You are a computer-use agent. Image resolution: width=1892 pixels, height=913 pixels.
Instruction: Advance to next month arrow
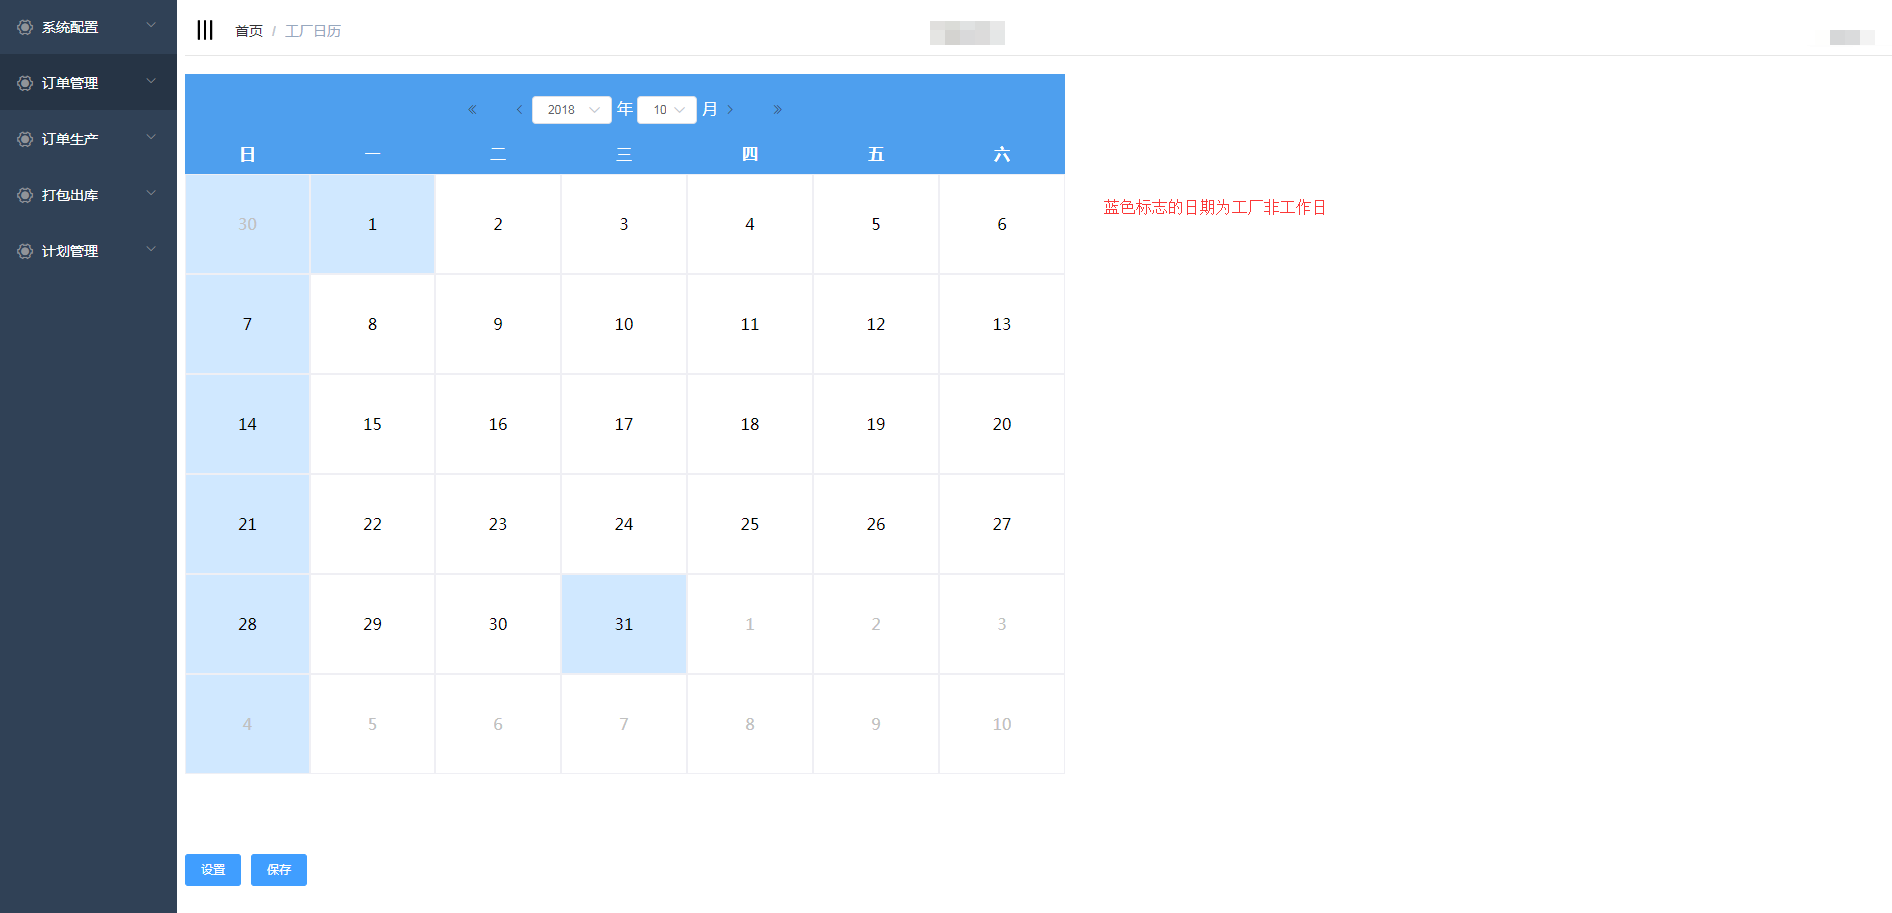[x=731, y=110]
